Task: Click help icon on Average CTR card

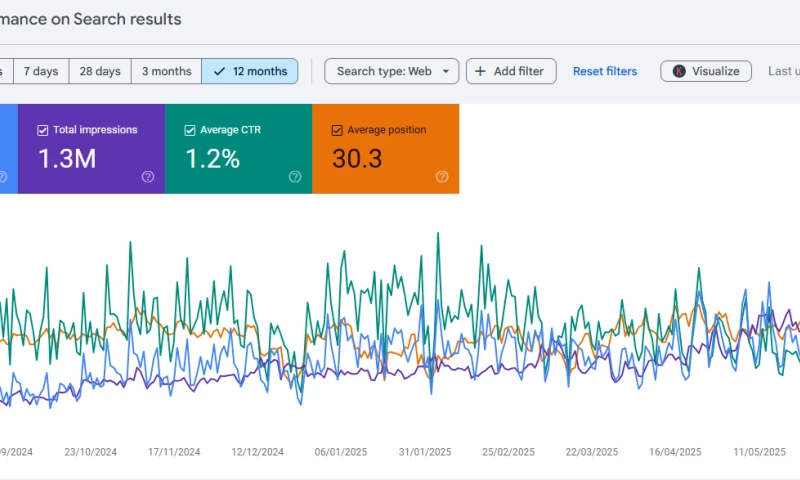Action: click(295, 177)
